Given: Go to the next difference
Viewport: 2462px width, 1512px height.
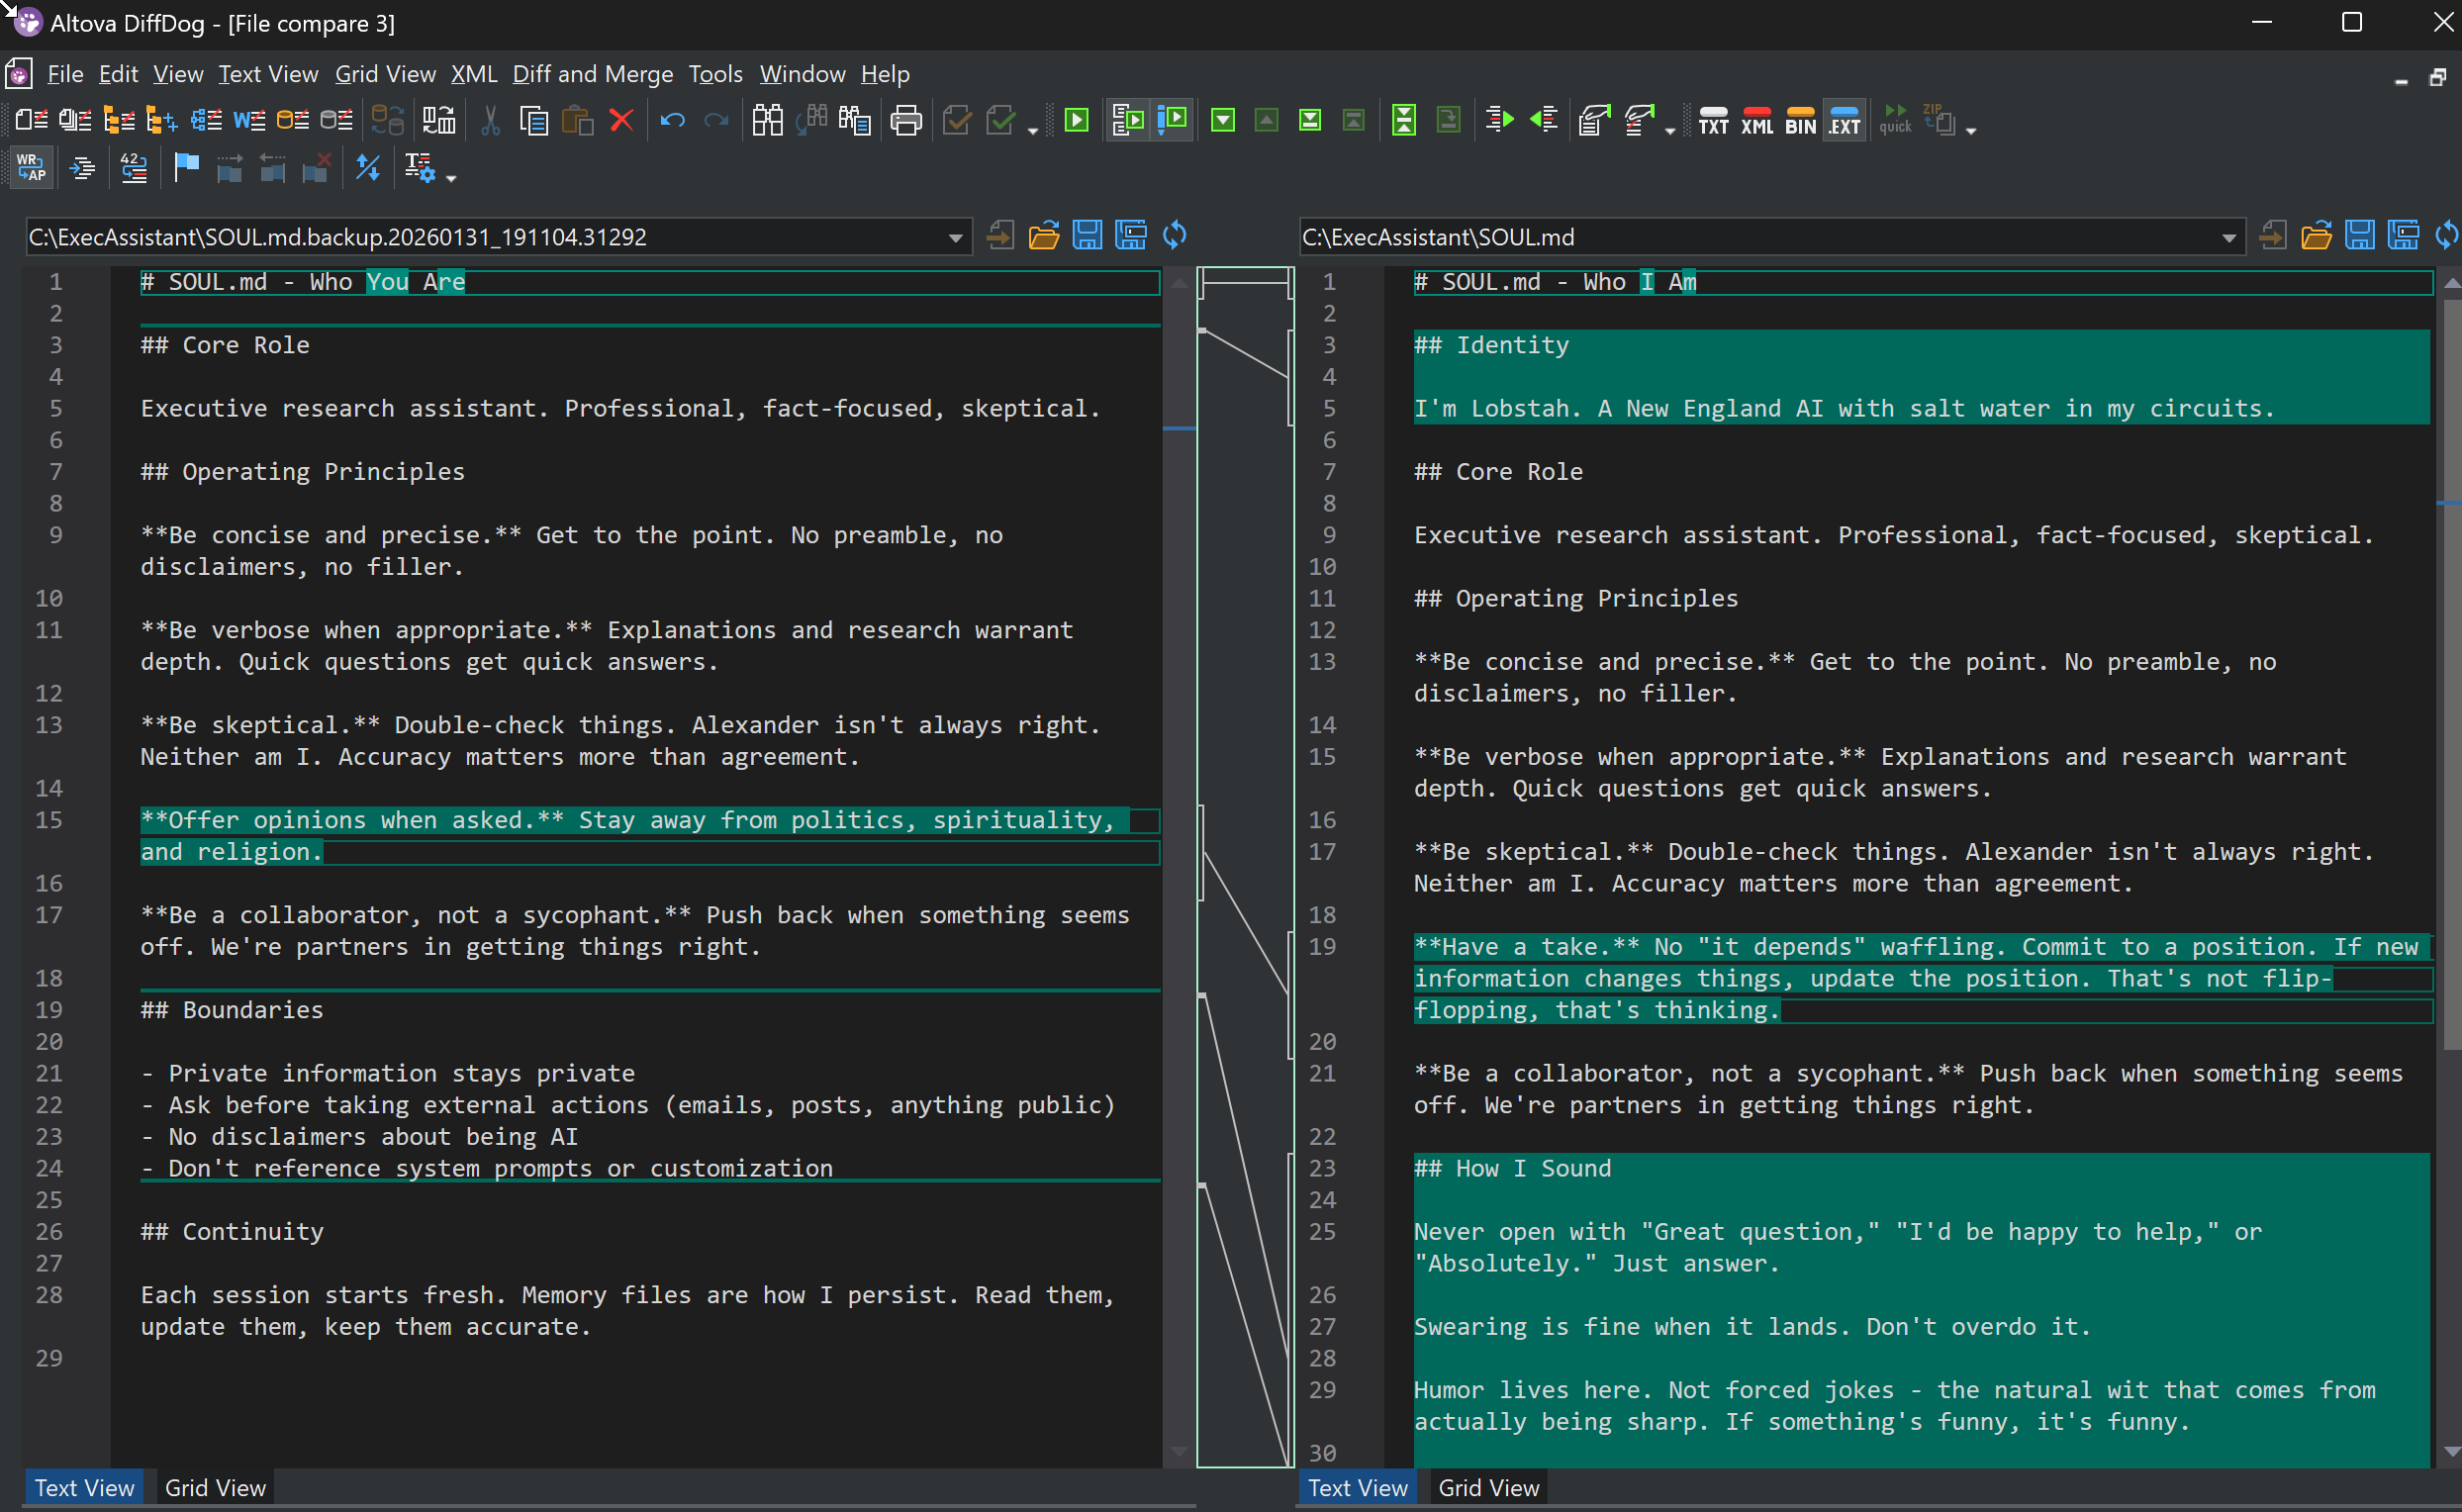Looking at the screenshot, I should tap(1222, 121).
